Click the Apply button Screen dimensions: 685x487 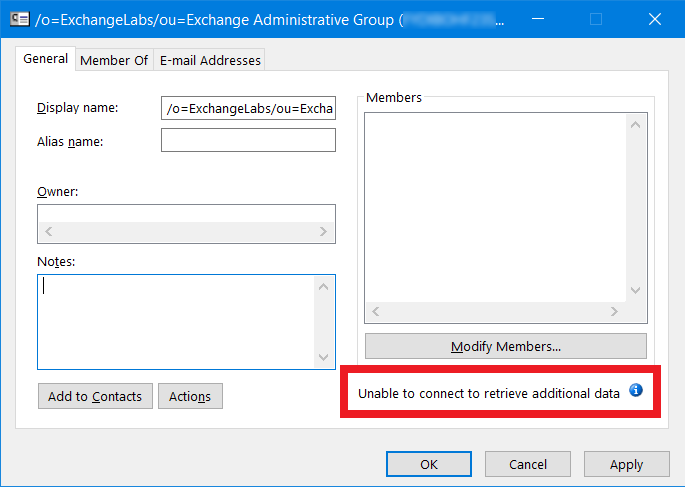coord(626,464)
